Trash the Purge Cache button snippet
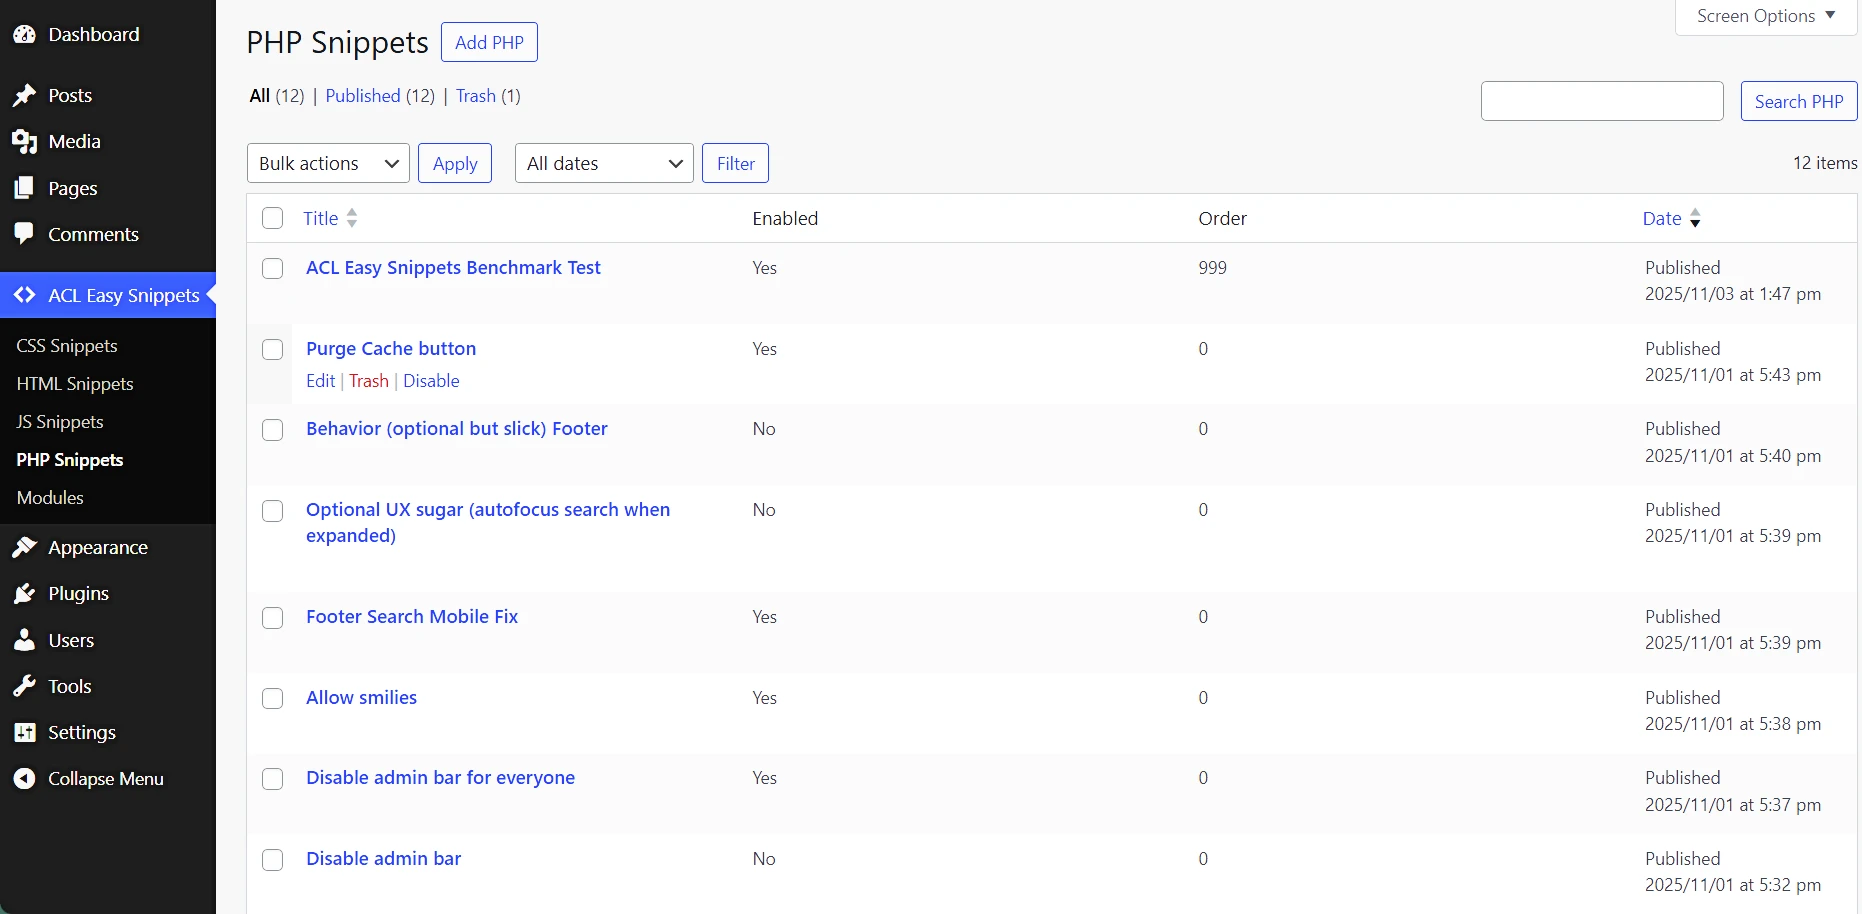Image resolution: width=1862 pixels, height=914 pixels. [x=368, y=381]
